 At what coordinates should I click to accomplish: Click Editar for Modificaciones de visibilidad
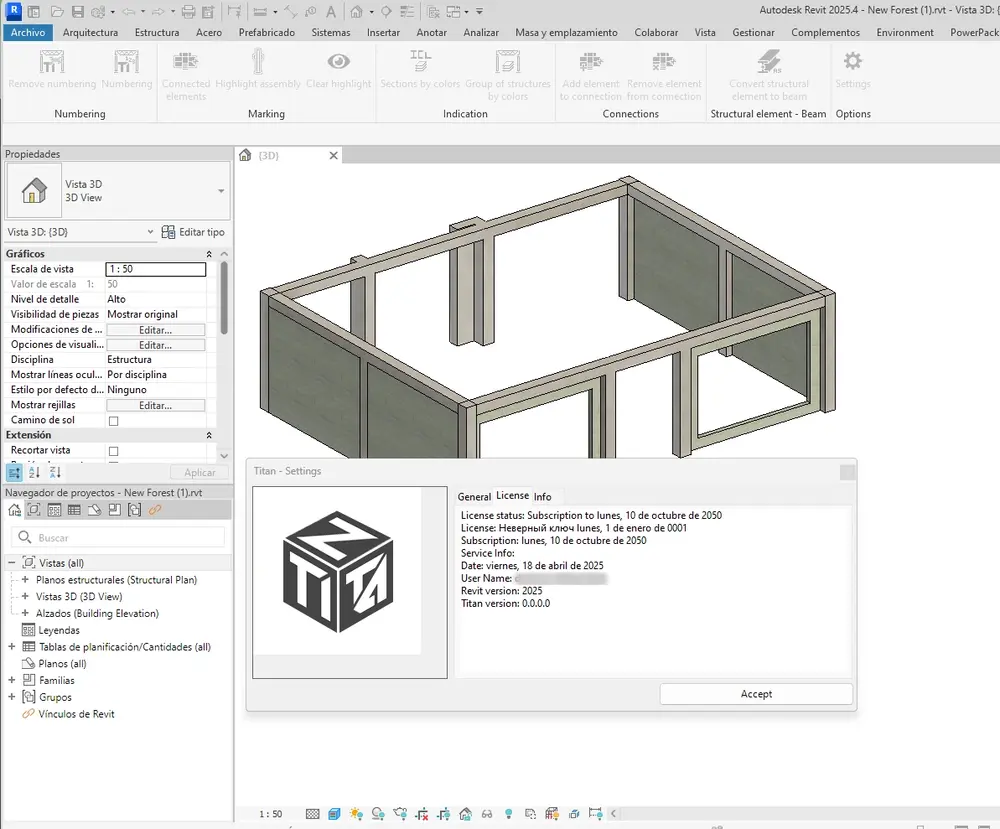tap(156, 330)
